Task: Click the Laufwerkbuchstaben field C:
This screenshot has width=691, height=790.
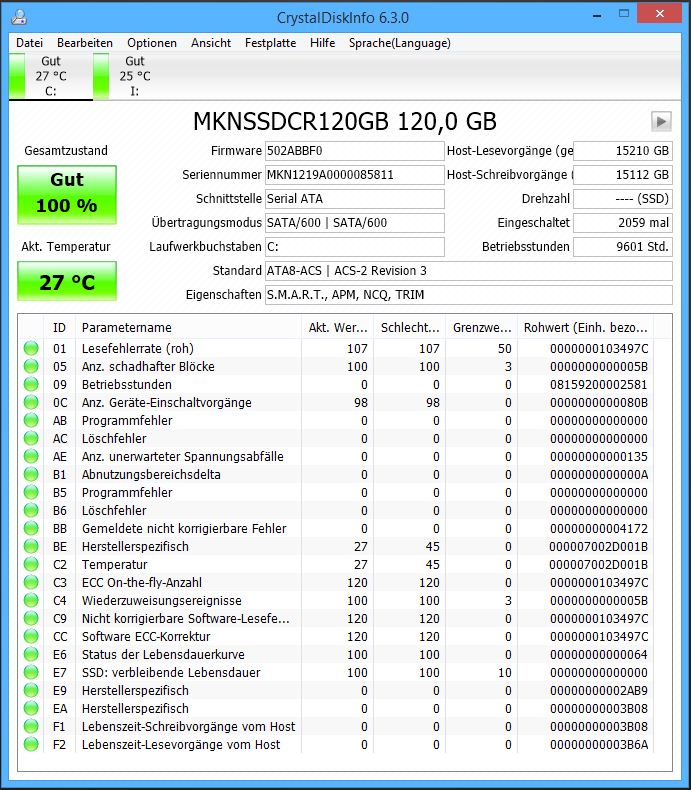Action: pyautogui.click(x=355, y=247)
